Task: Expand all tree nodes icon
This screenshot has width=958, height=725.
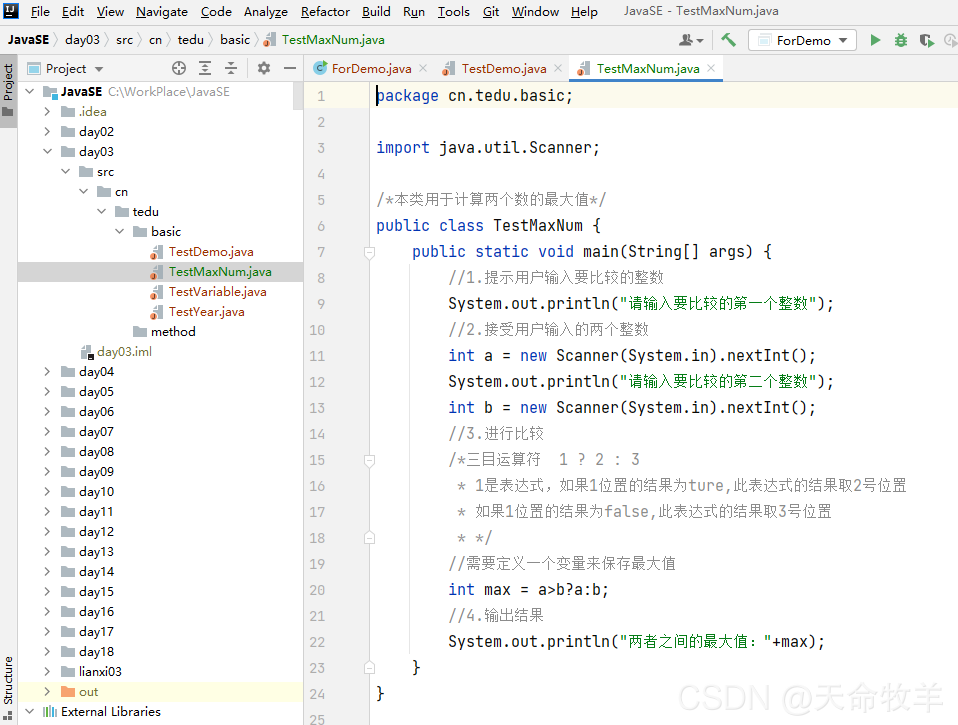Action: pyautogui.click(x=205, y=68)
